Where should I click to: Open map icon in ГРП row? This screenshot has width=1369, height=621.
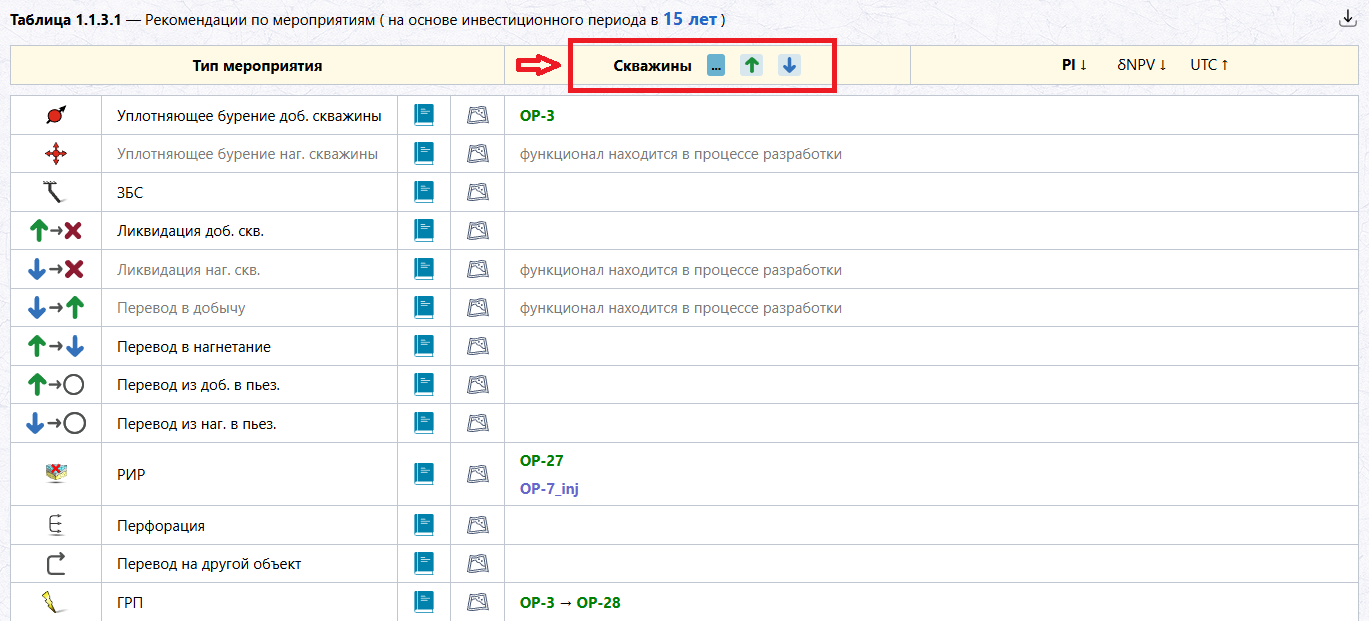[478, 603]
